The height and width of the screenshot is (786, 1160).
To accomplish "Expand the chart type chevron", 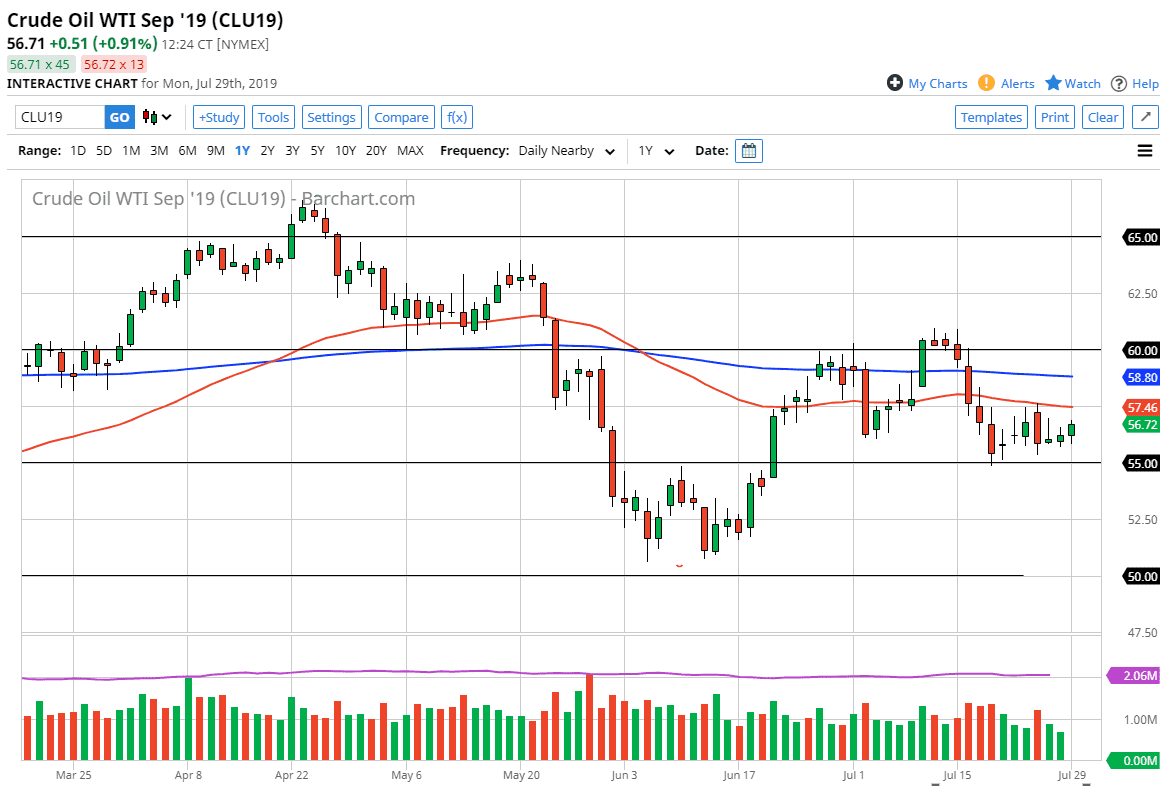I will [164, 117].
